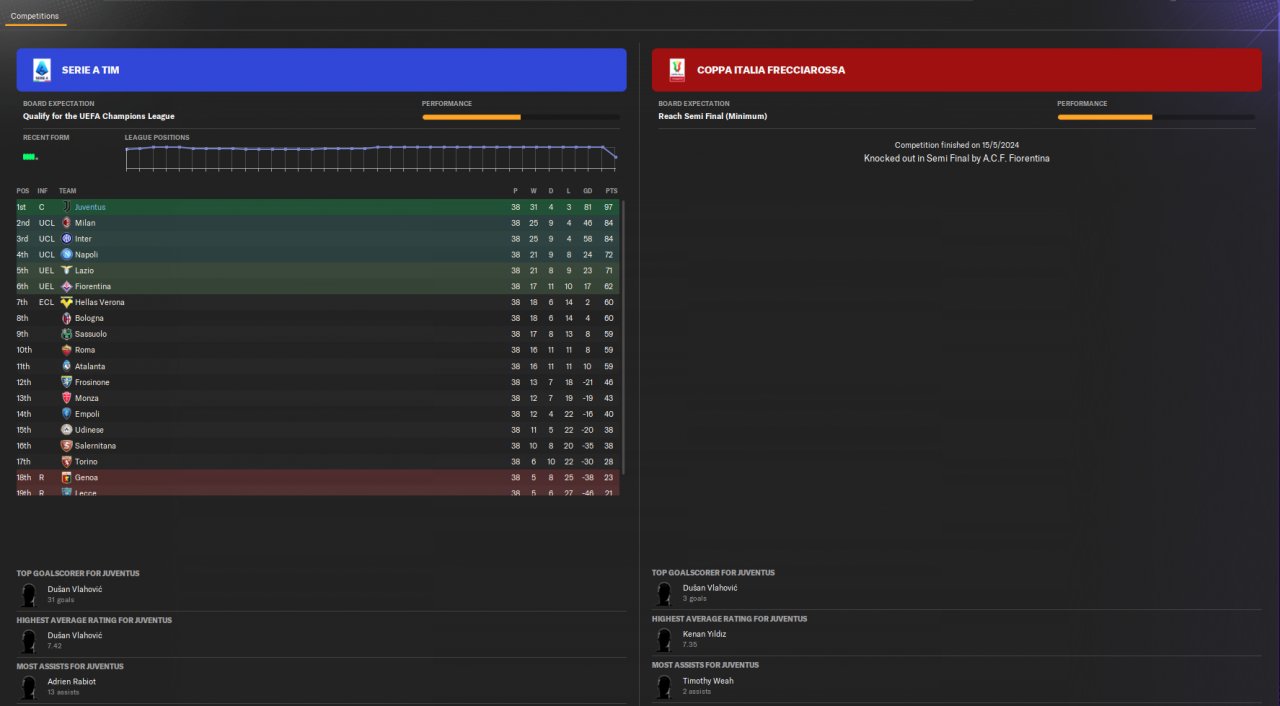Click the Lazio club crest
Viewport: 1280px width, 706px height.
pyautogui.click(x=66, y=271)
